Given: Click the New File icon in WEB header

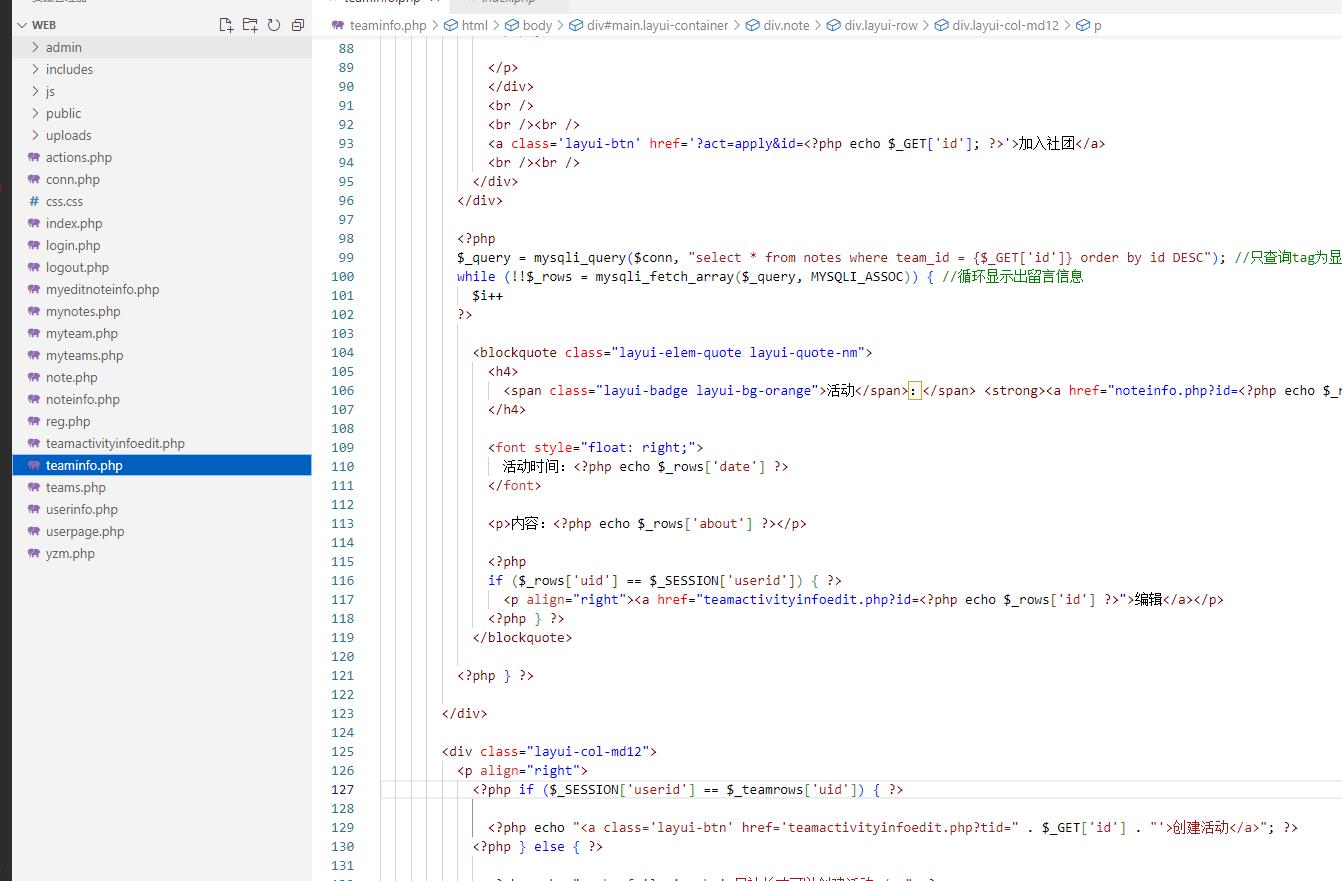Looking at the screenshot, I should [226, 25].
